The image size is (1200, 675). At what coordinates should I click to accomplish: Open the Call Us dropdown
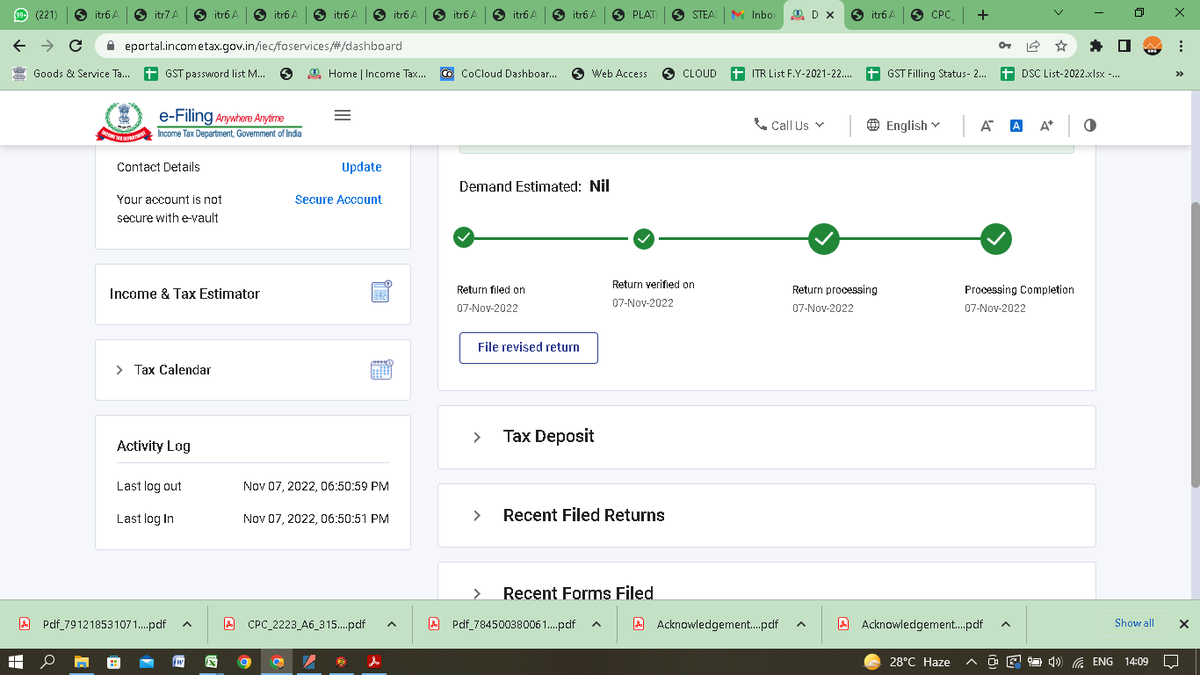click(789, 125)
